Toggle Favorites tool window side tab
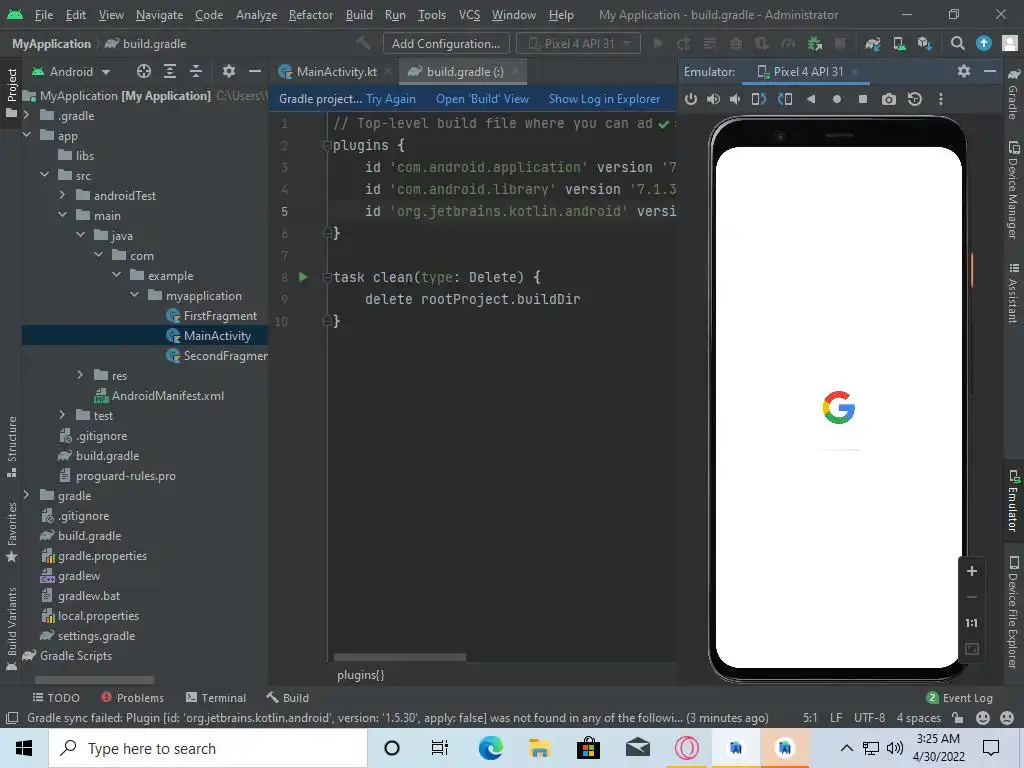The height and width of the screenshot is (768, 1024). click(x=11, y=532)
